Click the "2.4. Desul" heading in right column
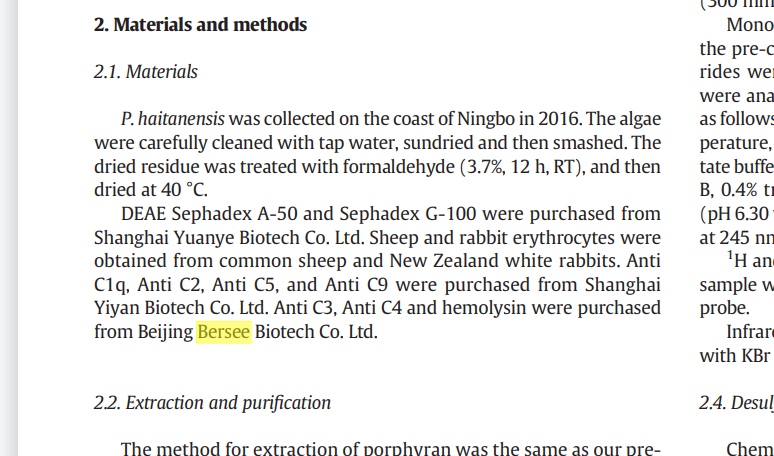The width and height of the screenshot is (774, 456). click(x=736, y=403)
